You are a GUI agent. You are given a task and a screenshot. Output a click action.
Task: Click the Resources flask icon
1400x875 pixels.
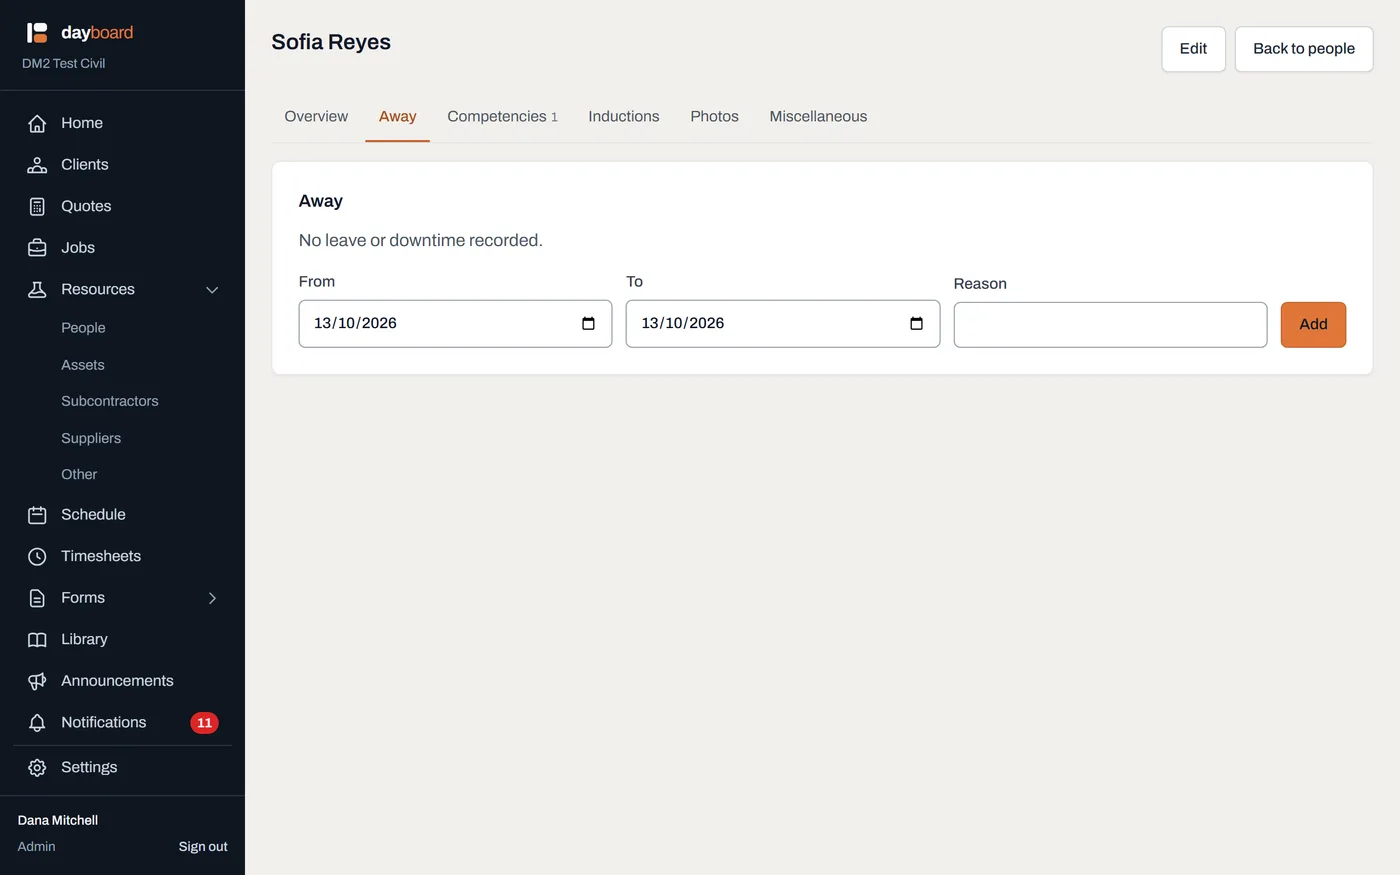[x=37, y=289]
